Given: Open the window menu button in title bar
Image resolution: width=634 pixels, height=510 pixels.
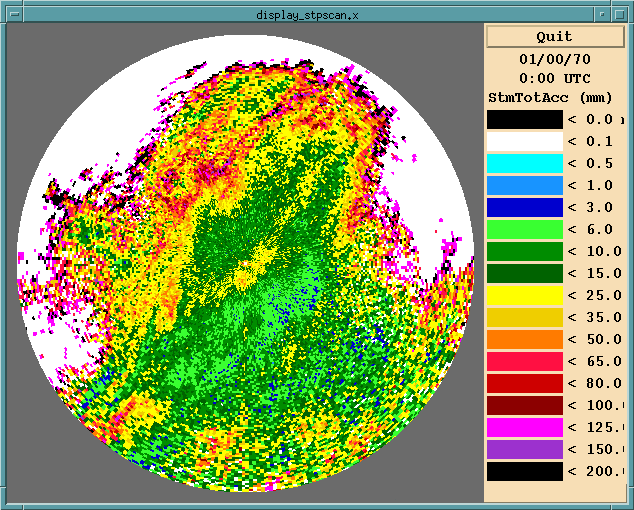Looking at the screenshot, I should (15, 15).
